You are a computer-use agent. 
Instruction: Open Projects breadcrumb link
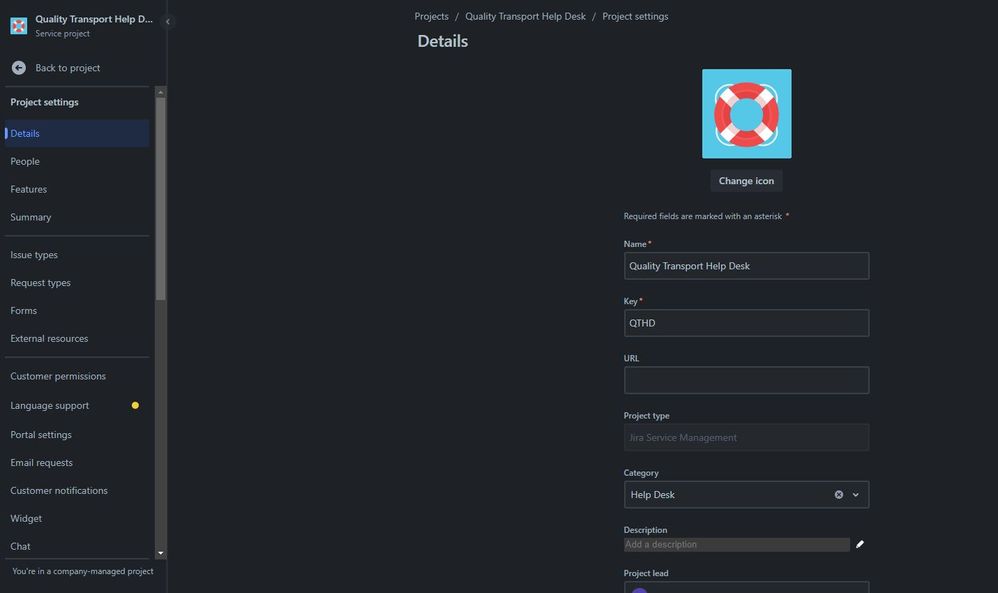pyautogui.click(x=432, y=17)
